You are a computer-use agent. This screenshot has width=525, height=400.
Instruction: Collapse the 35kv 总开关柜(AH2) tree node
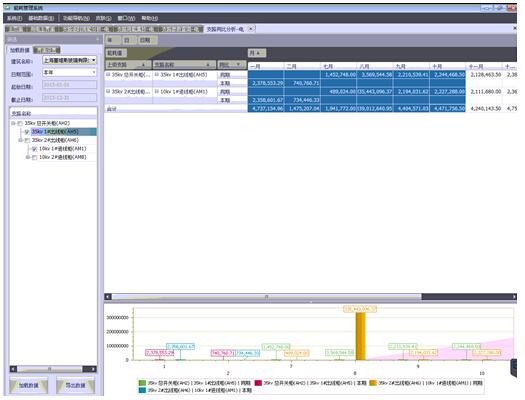[13, 123]
